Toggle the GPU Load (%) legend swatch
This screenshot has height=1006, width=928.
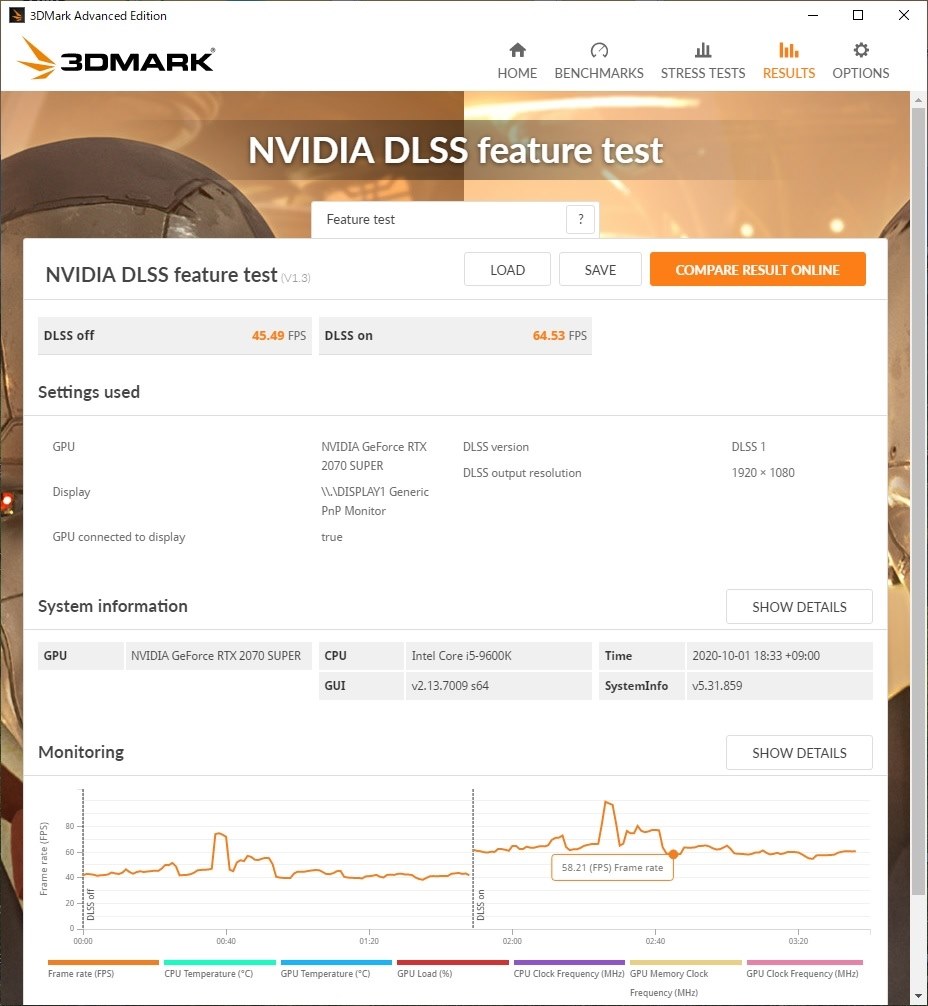[452, 962]
